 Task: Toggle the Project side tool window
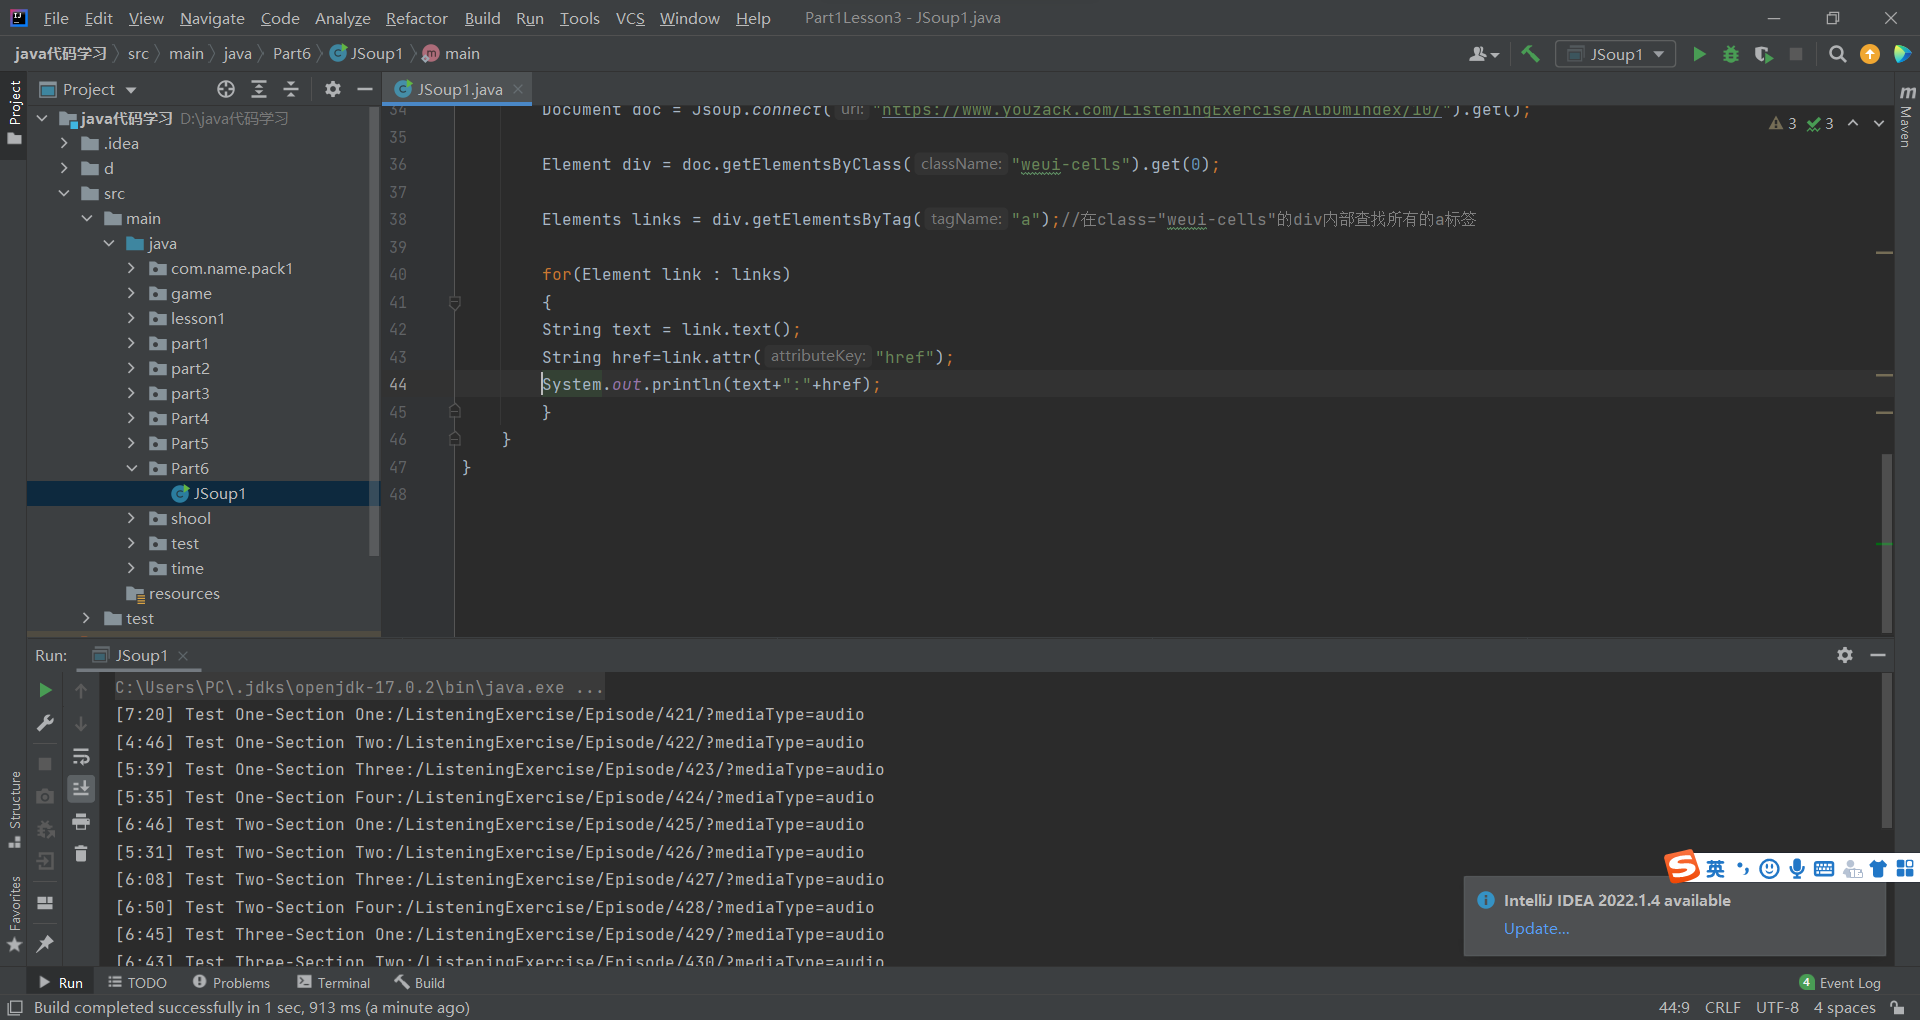click(x=14, y=112)
